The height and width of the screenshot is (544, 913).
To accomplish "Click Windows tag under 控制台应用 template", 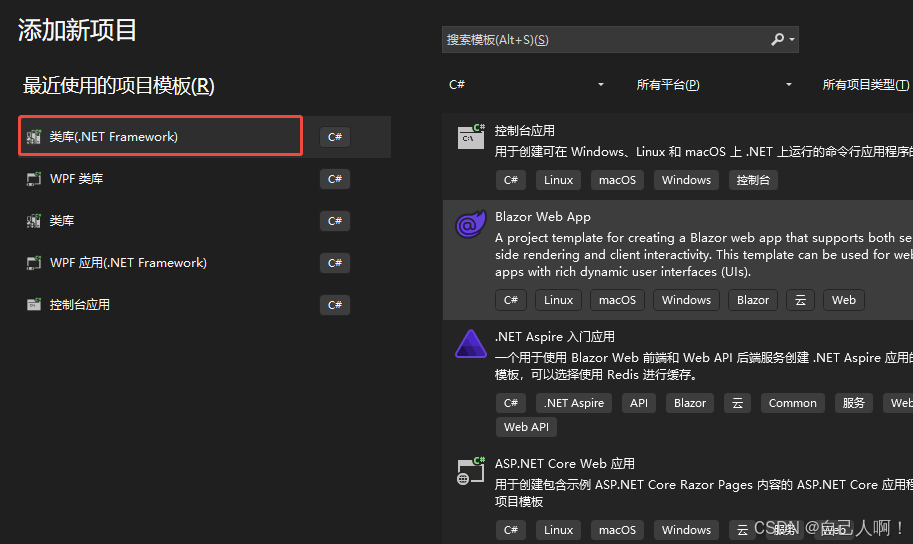I will 686,180.
